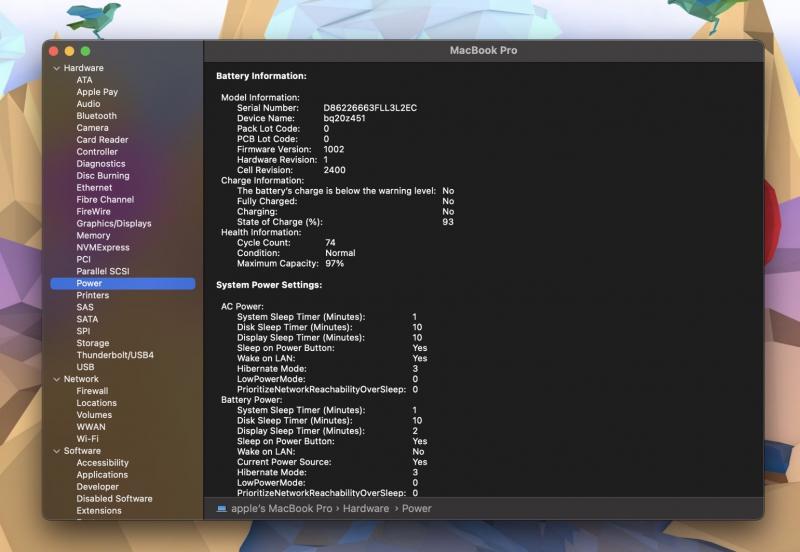The image size is (800, 552).
Task: Select SAS in the sidebar
Action: (x=85, y=307)
